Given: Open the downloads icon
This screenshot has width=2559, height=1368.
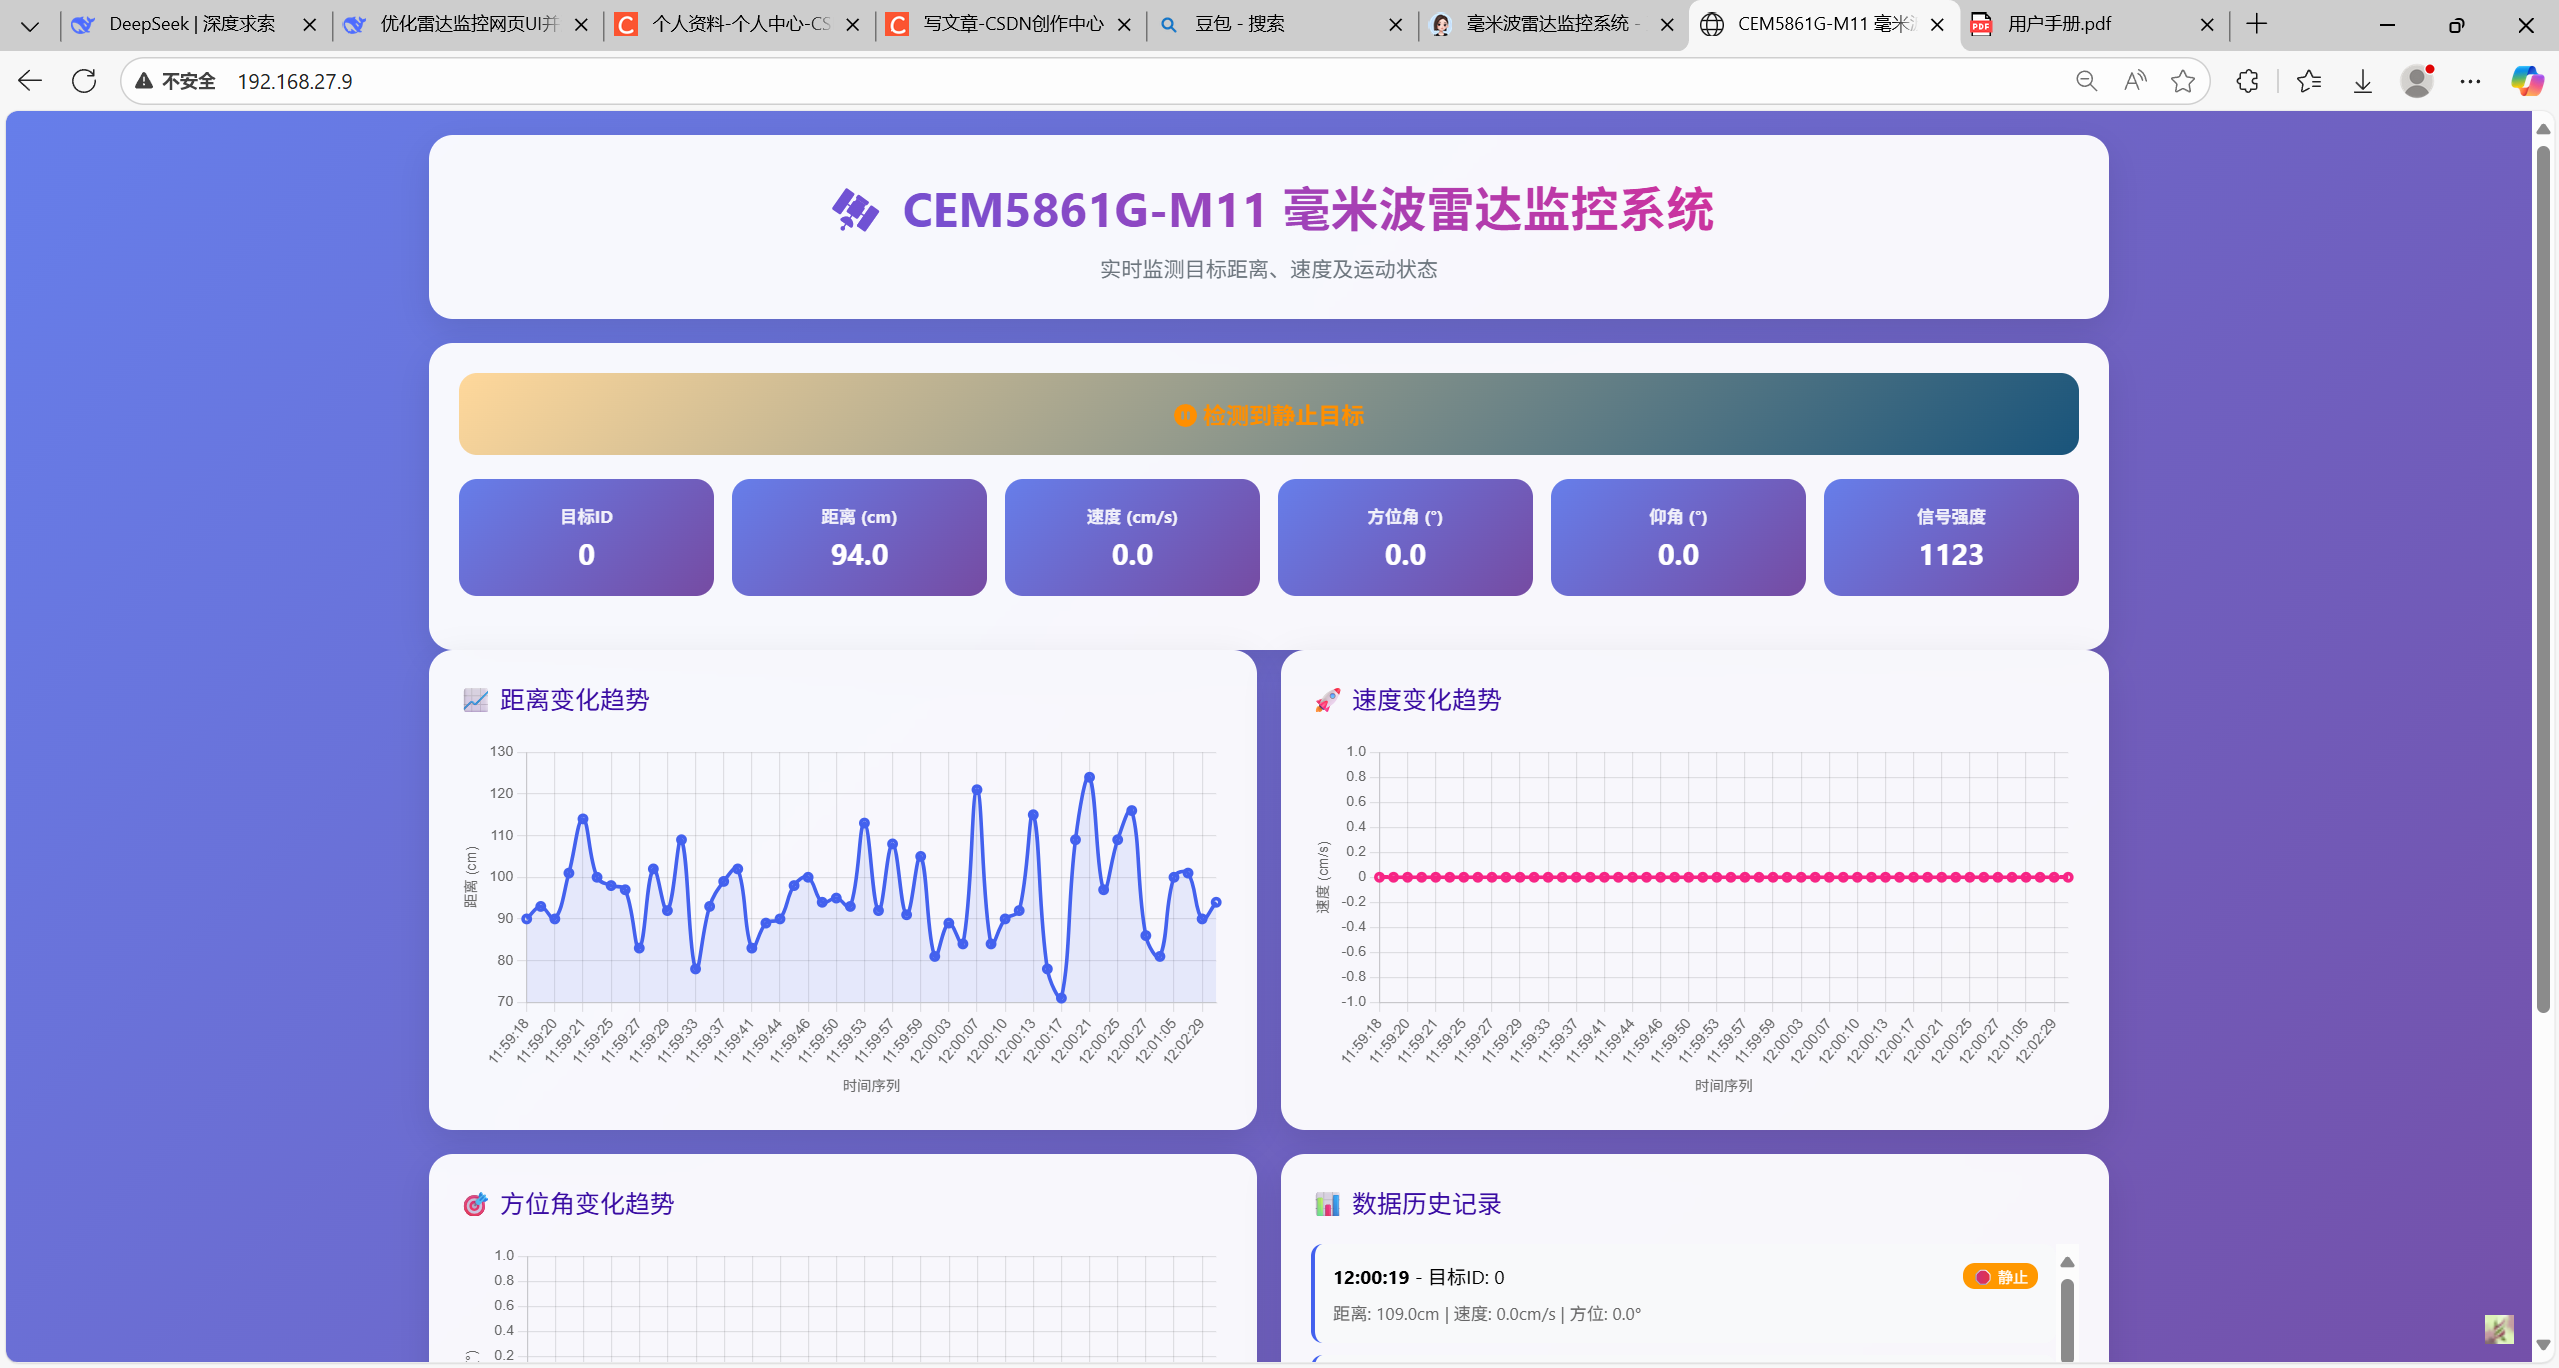Looking at the screenshot, I should click(x=2363, y=81).
